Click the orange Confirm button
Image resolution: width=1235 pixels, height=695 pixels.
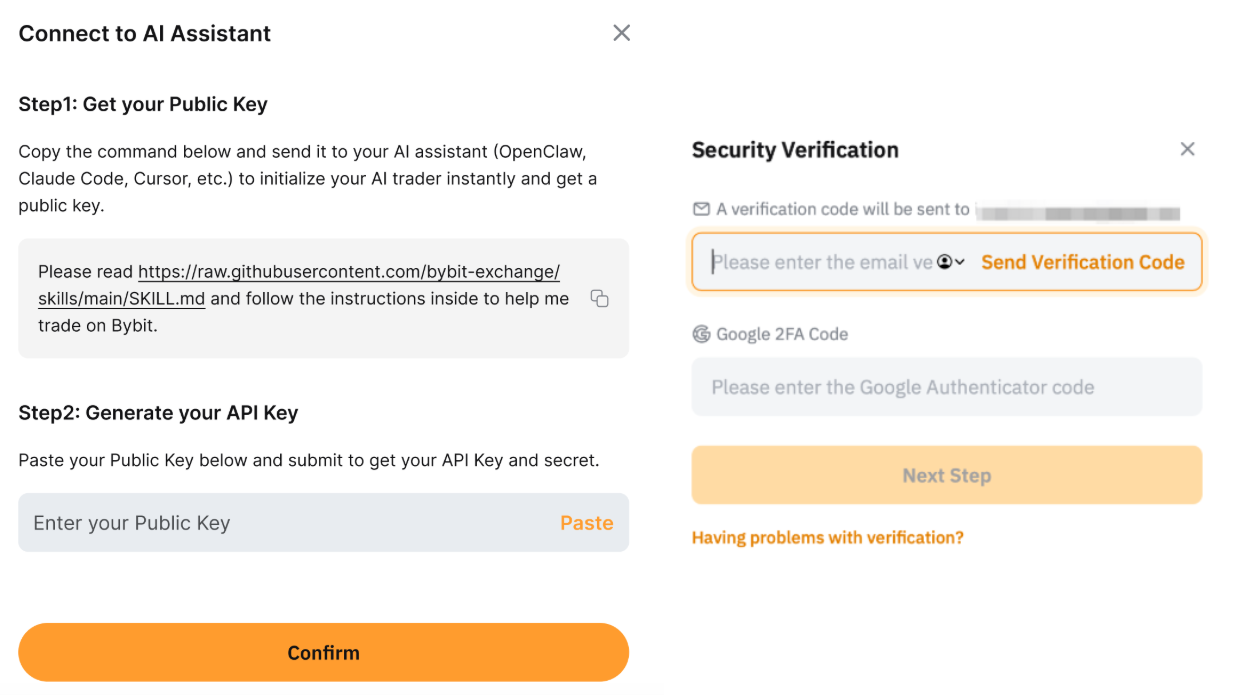[323, 653]
